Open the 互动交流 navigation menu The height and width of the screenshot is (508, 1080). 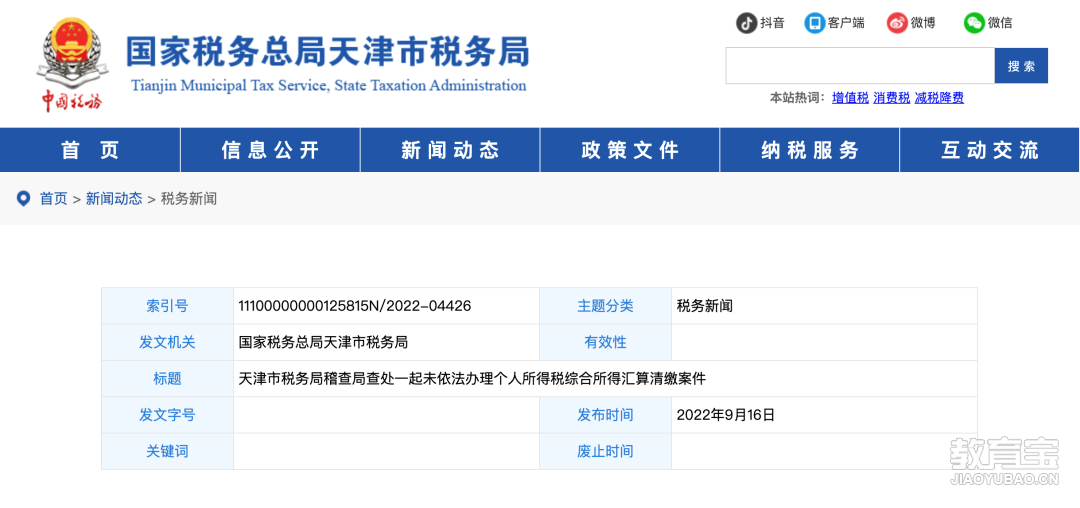point(990,149)
